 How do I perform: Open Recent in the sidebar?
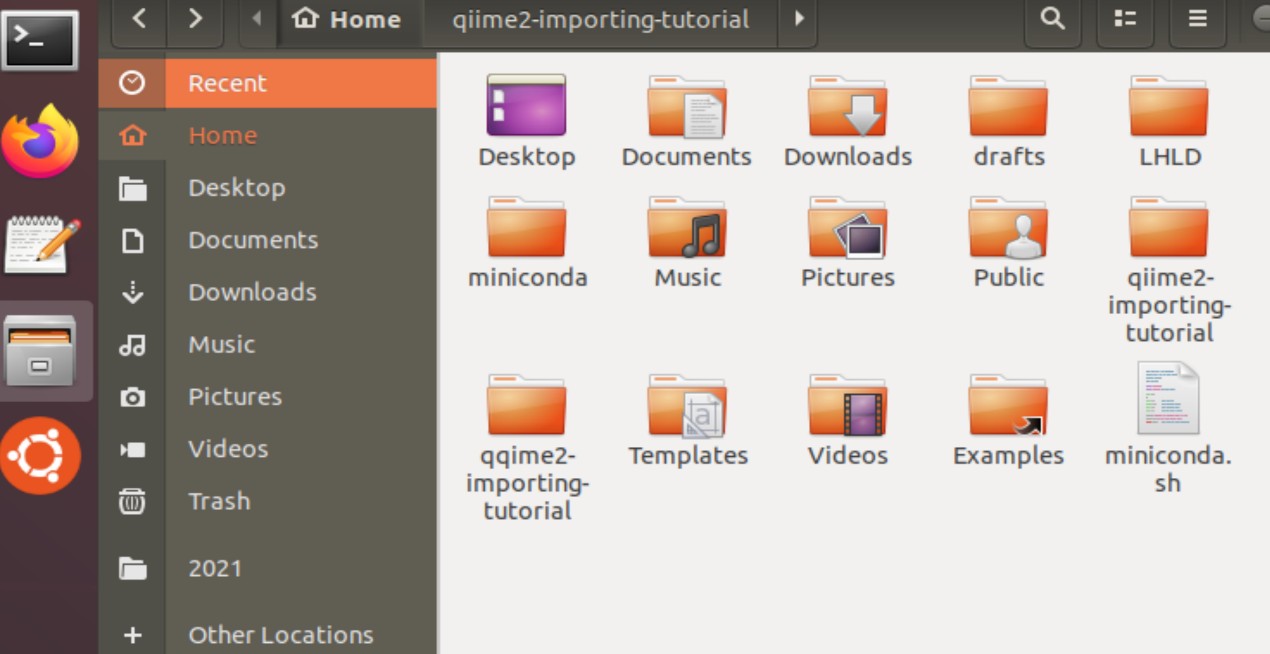point(227,83)
